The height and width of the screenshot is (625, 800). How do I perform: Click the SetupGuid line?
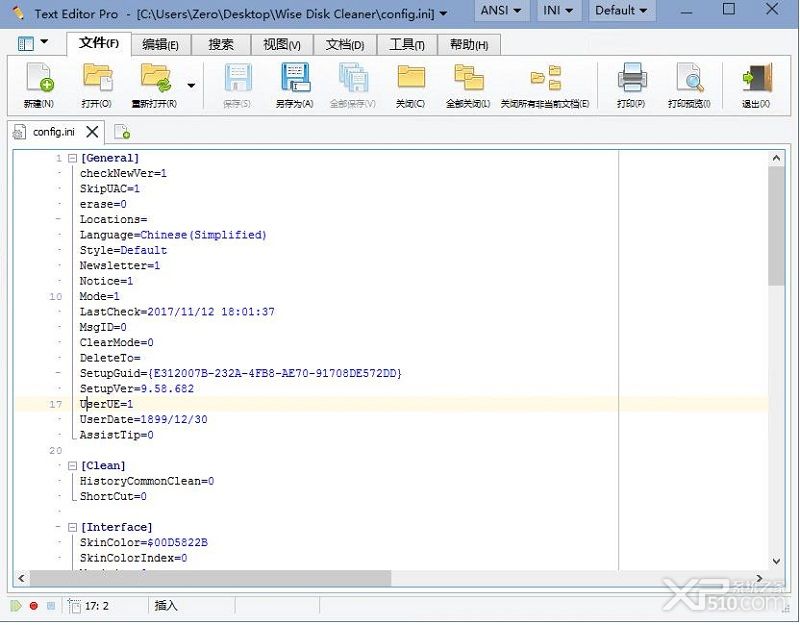[241, 373]
